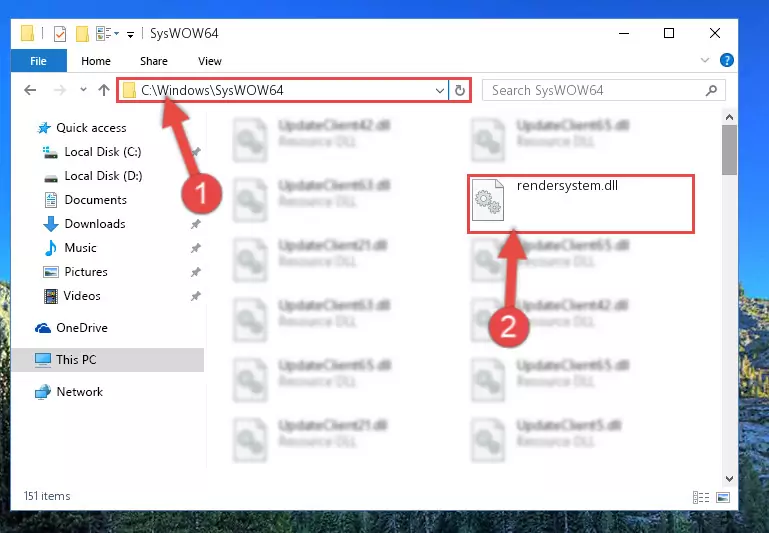
Task: Click the rendersystem.dll gear file icon
Action: [x=488, y=200]
